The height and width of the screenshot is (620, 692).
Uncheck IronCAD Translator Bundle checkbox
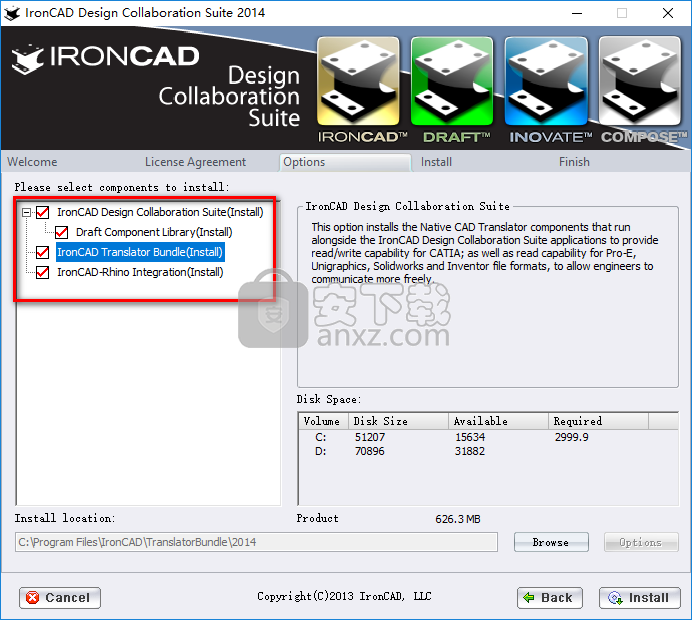(x=42, y=252)
